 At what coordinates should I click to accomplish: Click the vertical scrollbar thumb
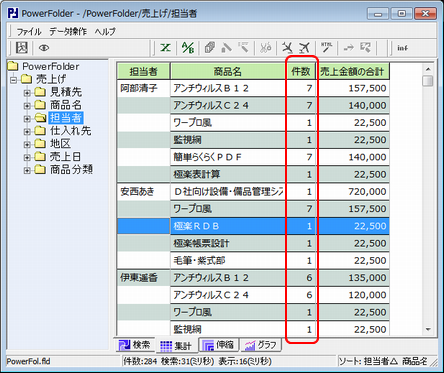click(428, 81)
